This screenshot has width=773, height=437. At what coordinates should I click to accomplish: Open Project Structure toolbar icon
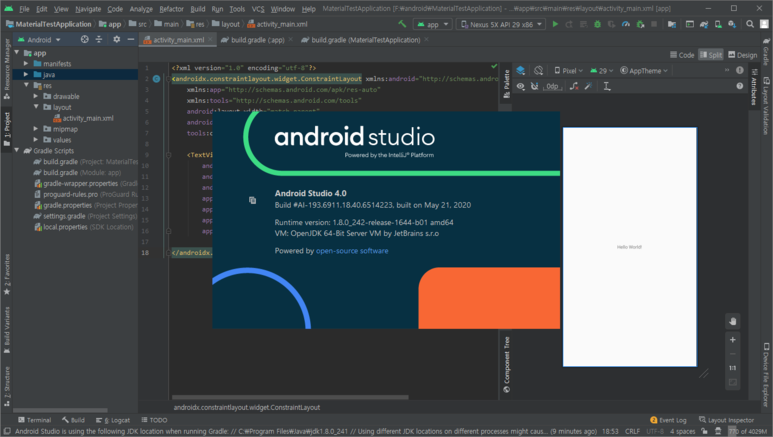click(671, 24)
